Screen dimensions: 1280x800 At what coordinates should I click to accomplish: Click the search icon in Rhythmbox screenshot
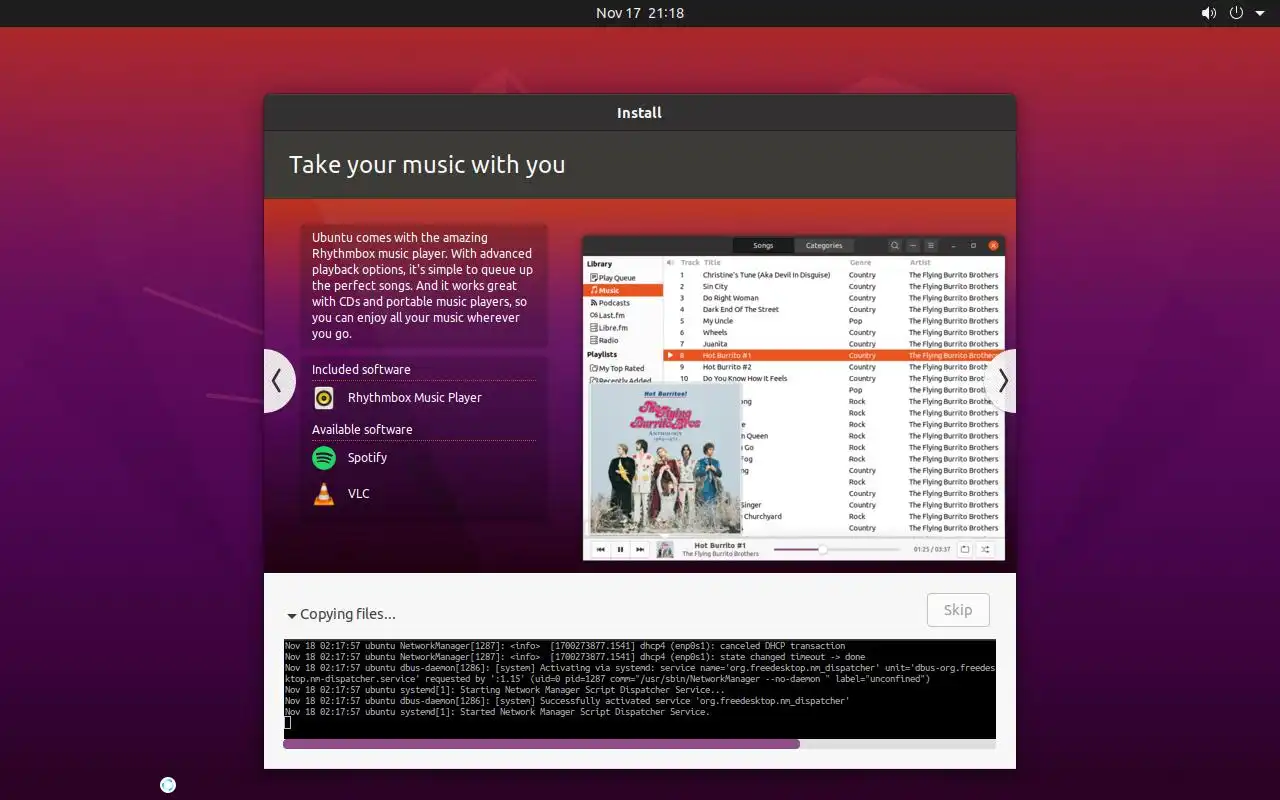pyautogui.click(x=895, y=245)
